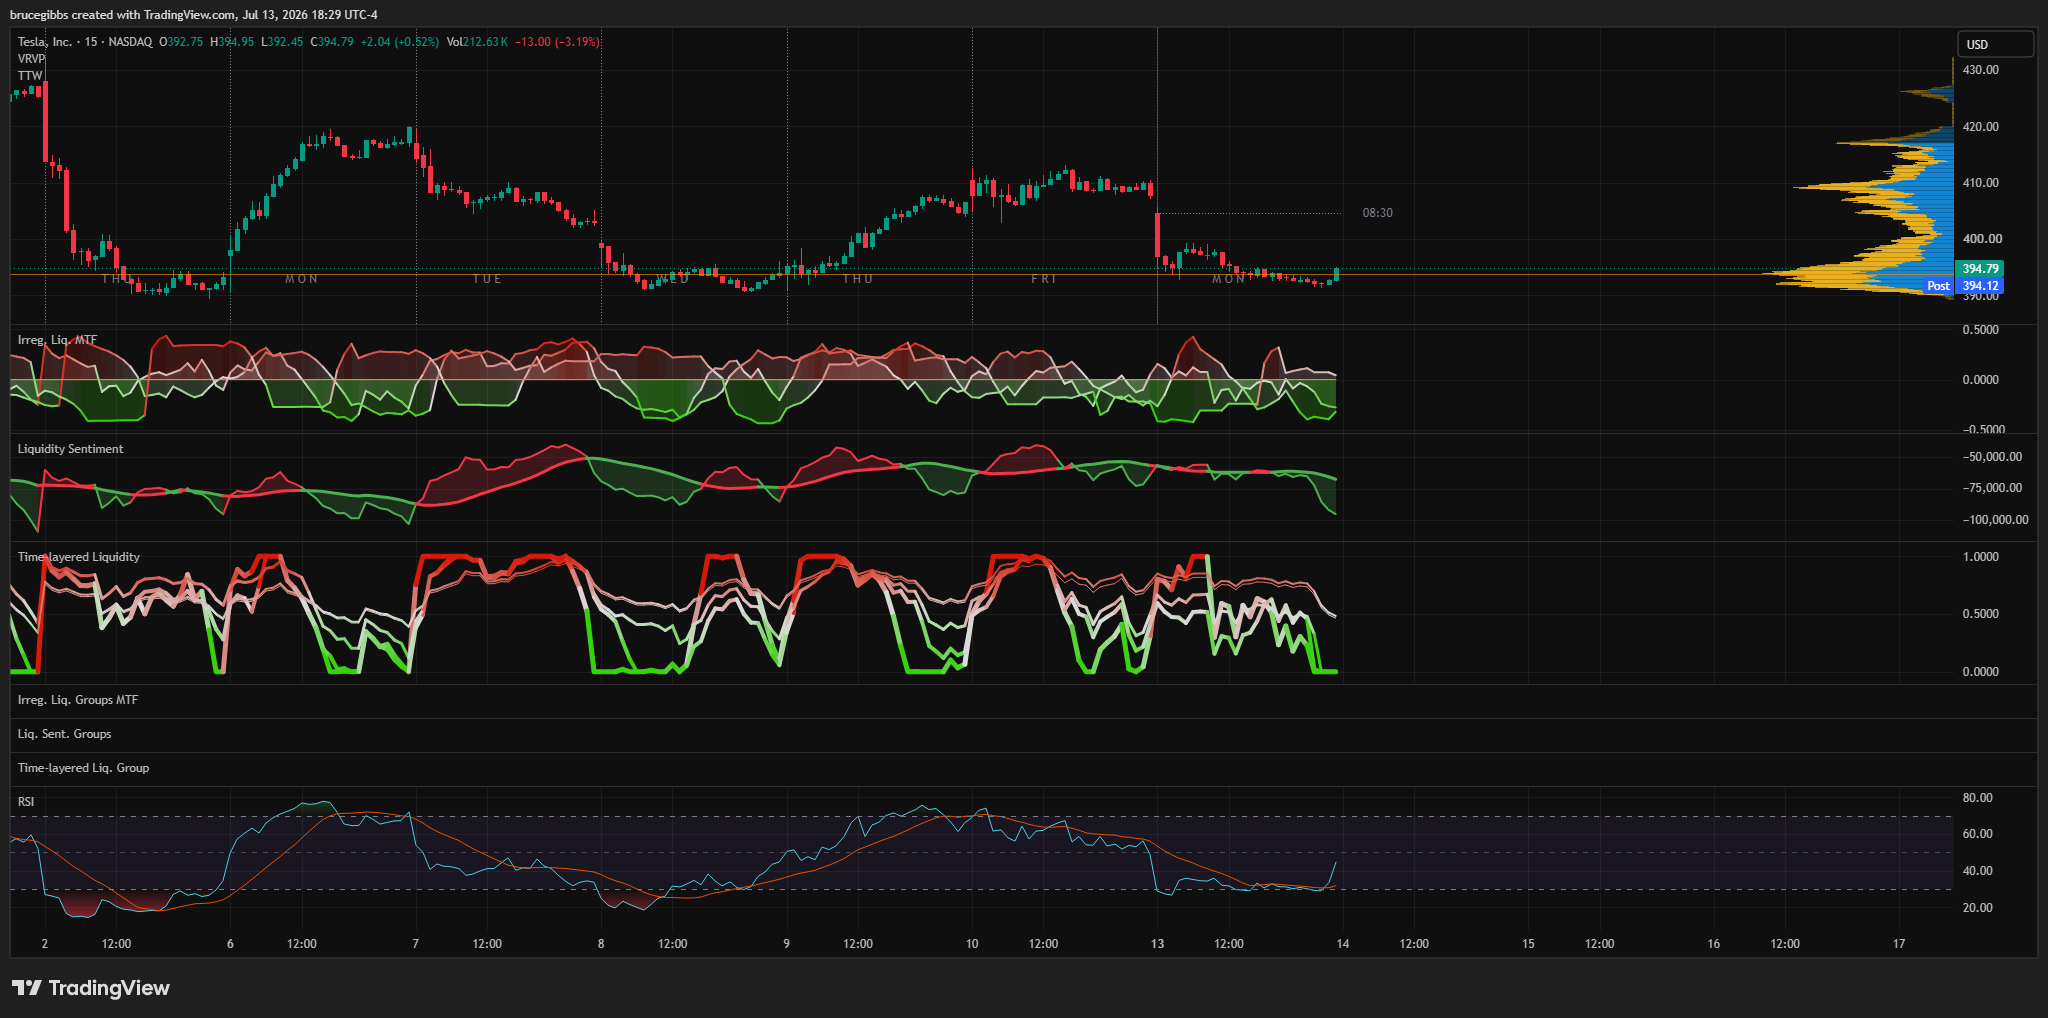
Task: Click the −50,000.00 Liquidity Sentiment scale value
Action: pos(1992,457)
